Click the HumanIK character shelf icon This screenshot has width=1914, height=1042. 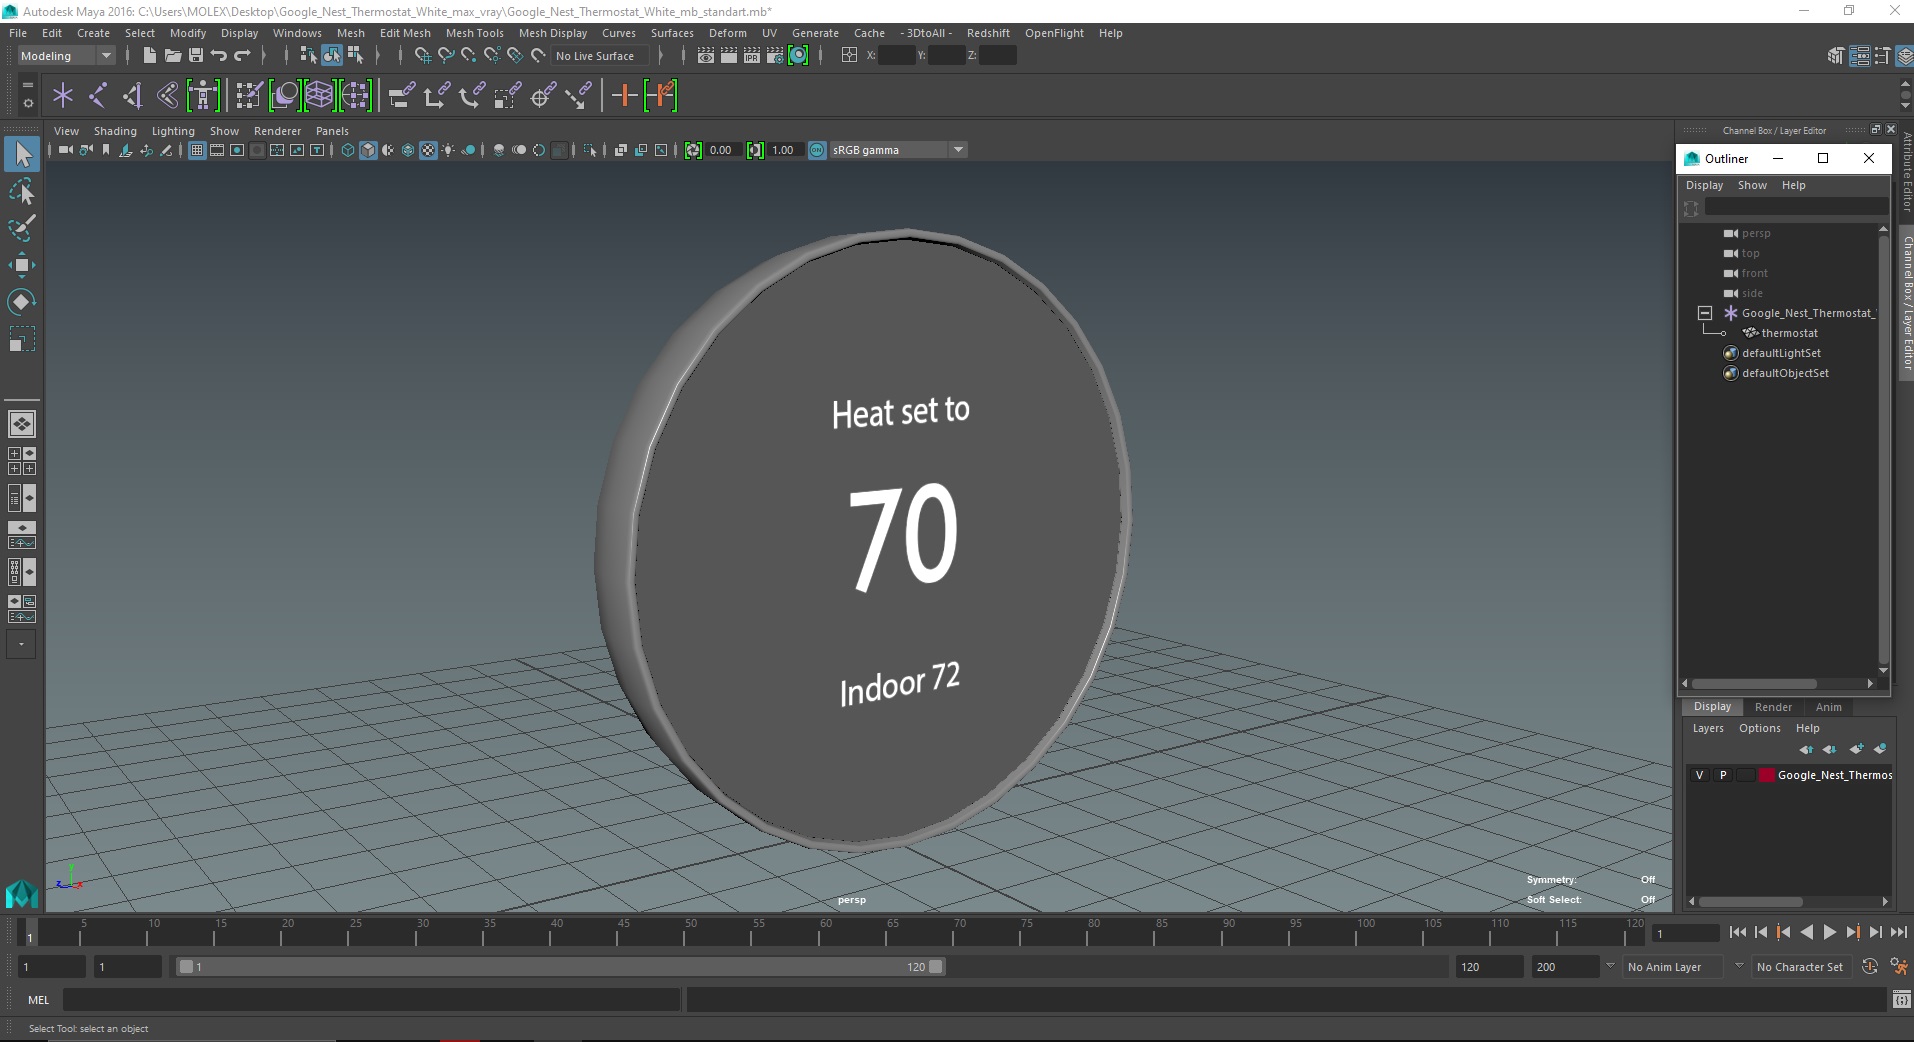203,96
